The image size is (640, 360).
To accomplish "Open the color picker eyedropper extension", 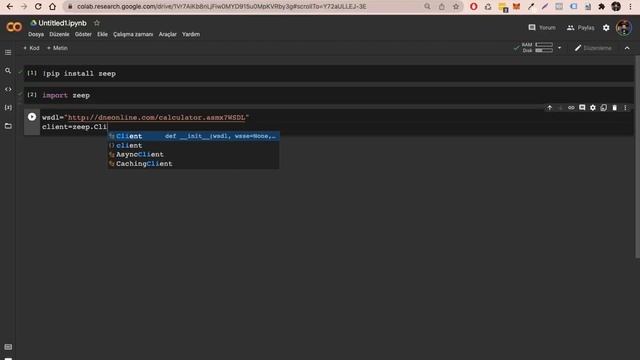I will [531, 7].
